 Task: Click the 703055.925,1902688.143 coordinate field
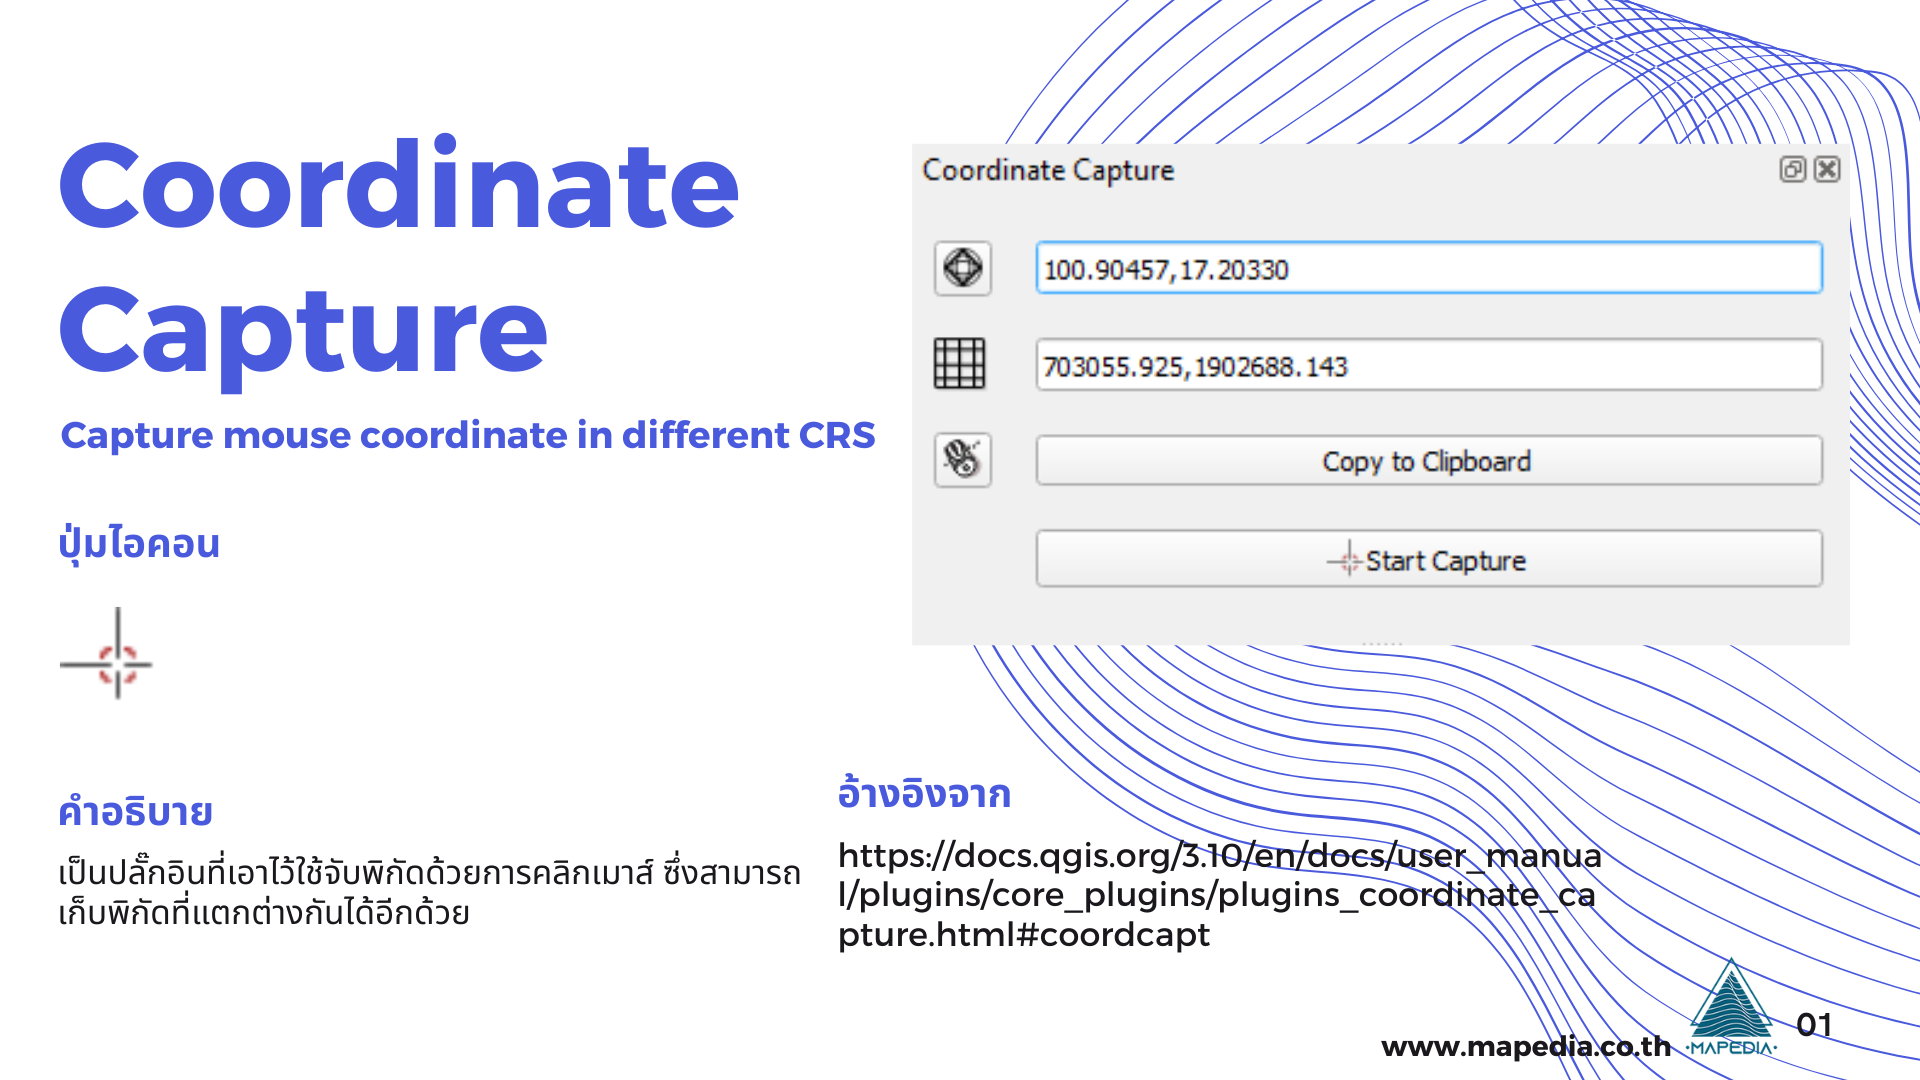click(x=1428, y=365)
